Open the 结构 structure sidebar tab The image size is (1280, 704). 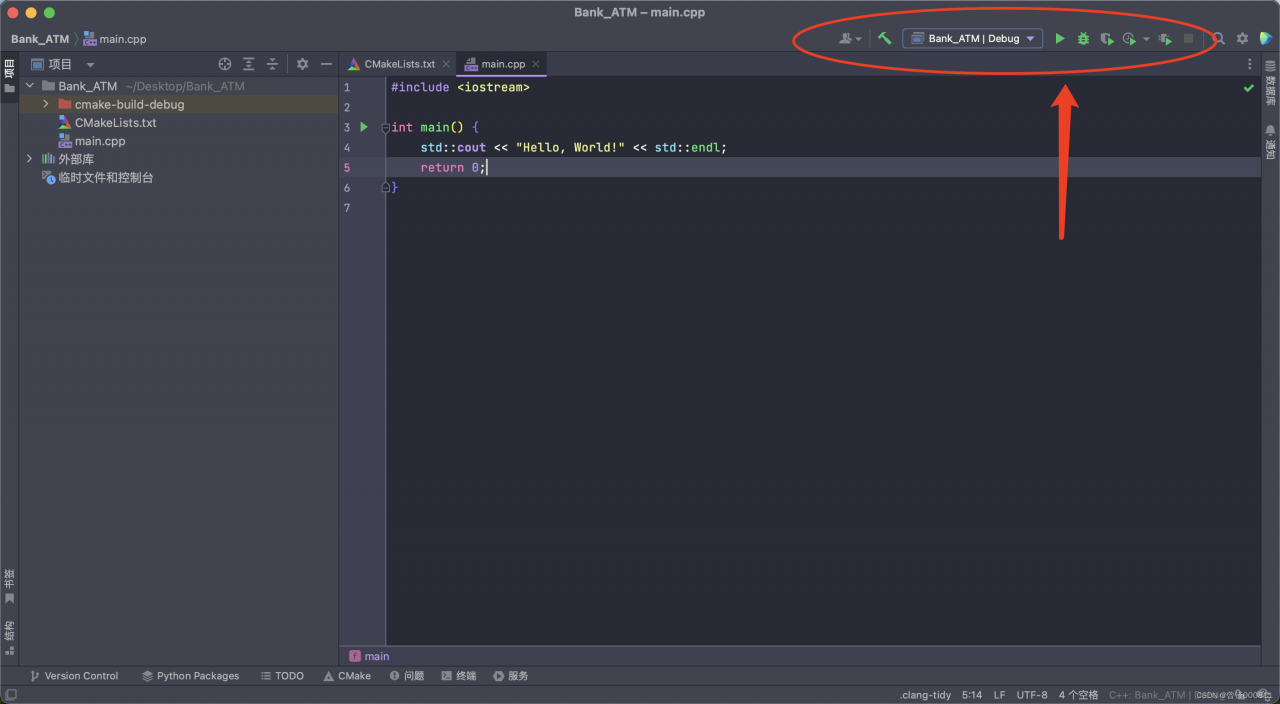pos(9,638)
